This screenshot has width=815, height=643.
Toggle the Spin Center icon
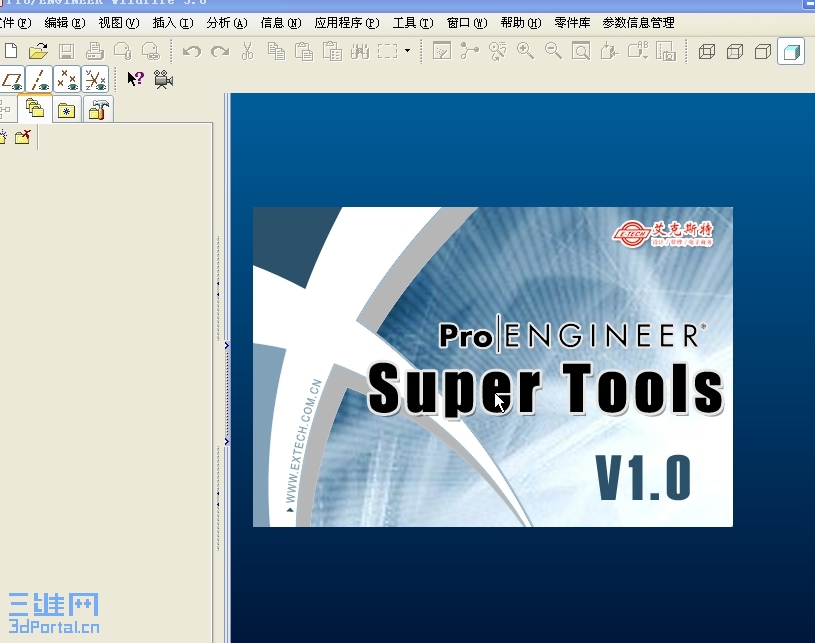(469, 51)
